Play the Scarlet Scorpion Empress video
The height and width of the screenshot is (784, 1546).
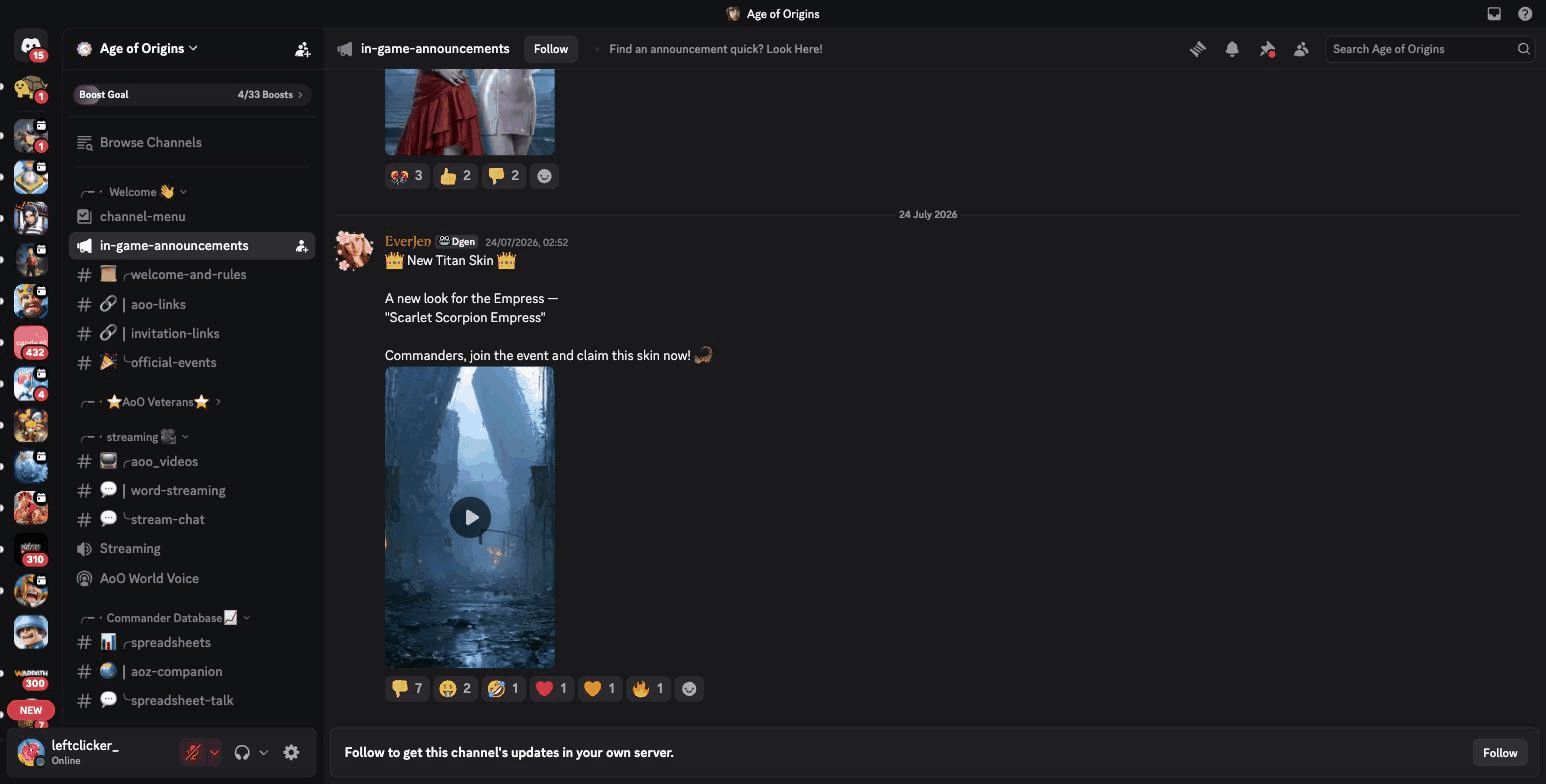[x=470, y=517]
